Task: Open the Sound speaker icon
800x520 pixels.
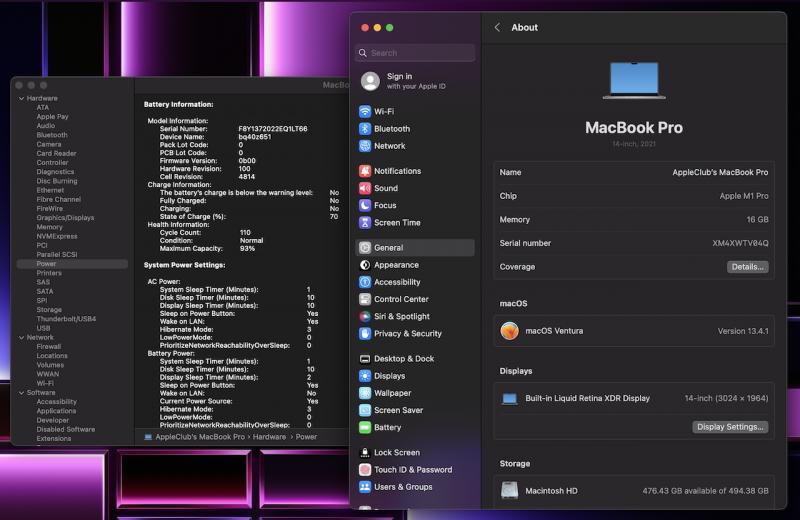Action: click(365, 188)
